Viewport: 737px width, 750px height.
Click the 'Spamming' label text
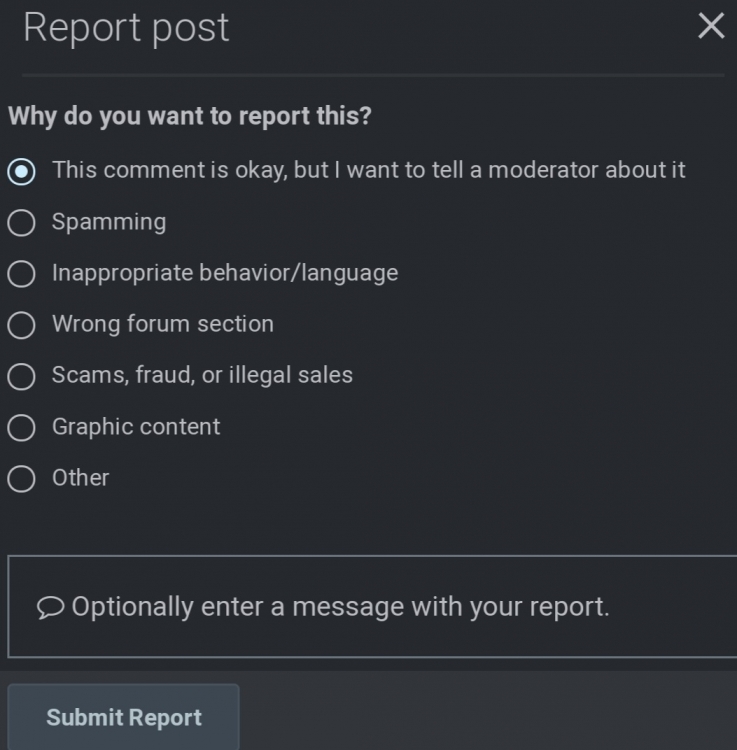tap(109, 221)
